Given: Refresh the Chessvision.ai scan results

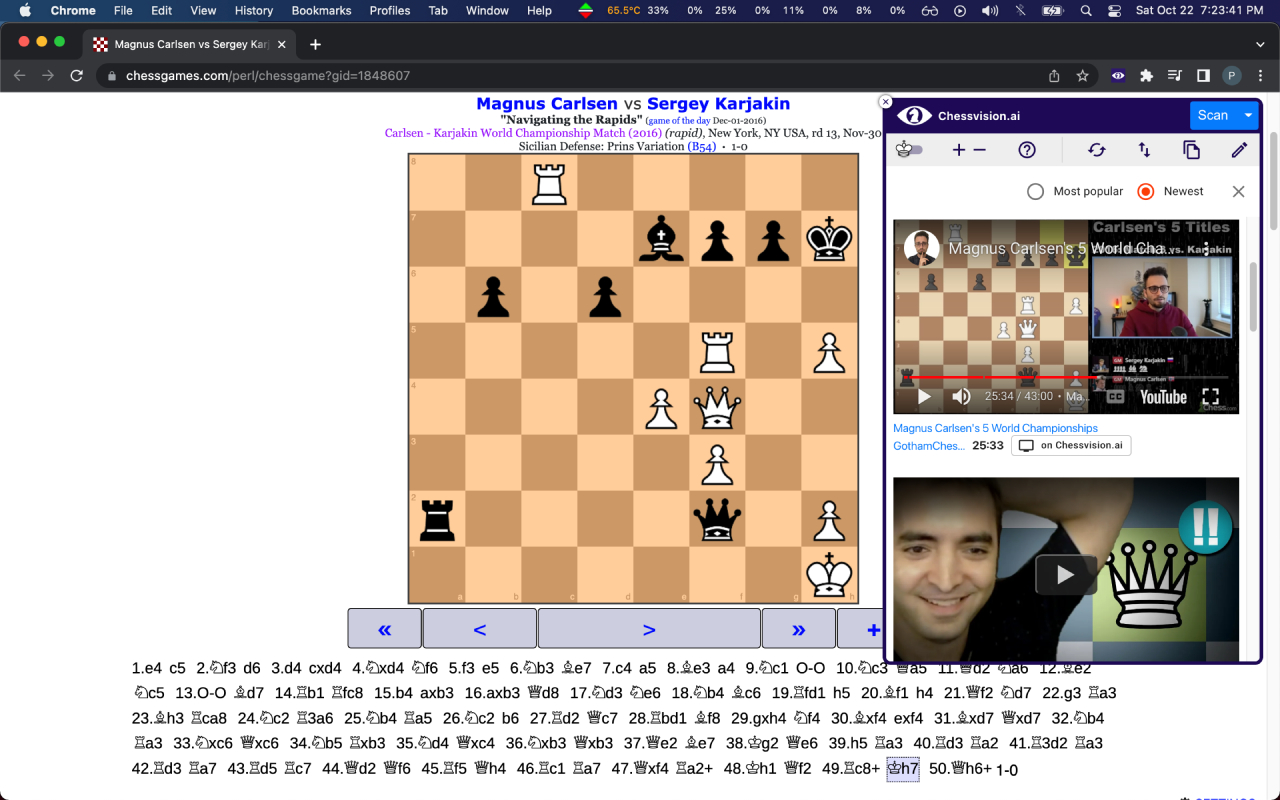Looking at the screenshot, I should 1097,148.
